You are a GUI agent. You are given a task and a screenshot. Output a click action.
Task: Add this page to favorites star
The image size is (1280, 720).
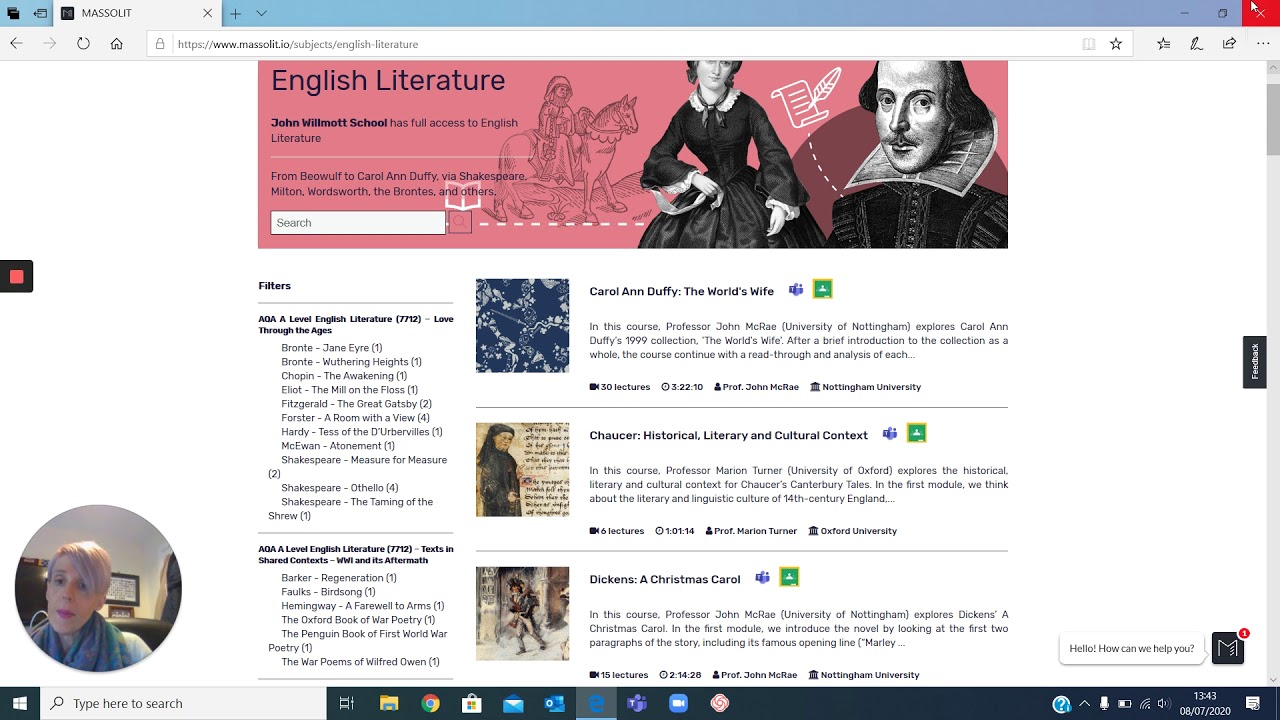click(x=1116, y=44)
